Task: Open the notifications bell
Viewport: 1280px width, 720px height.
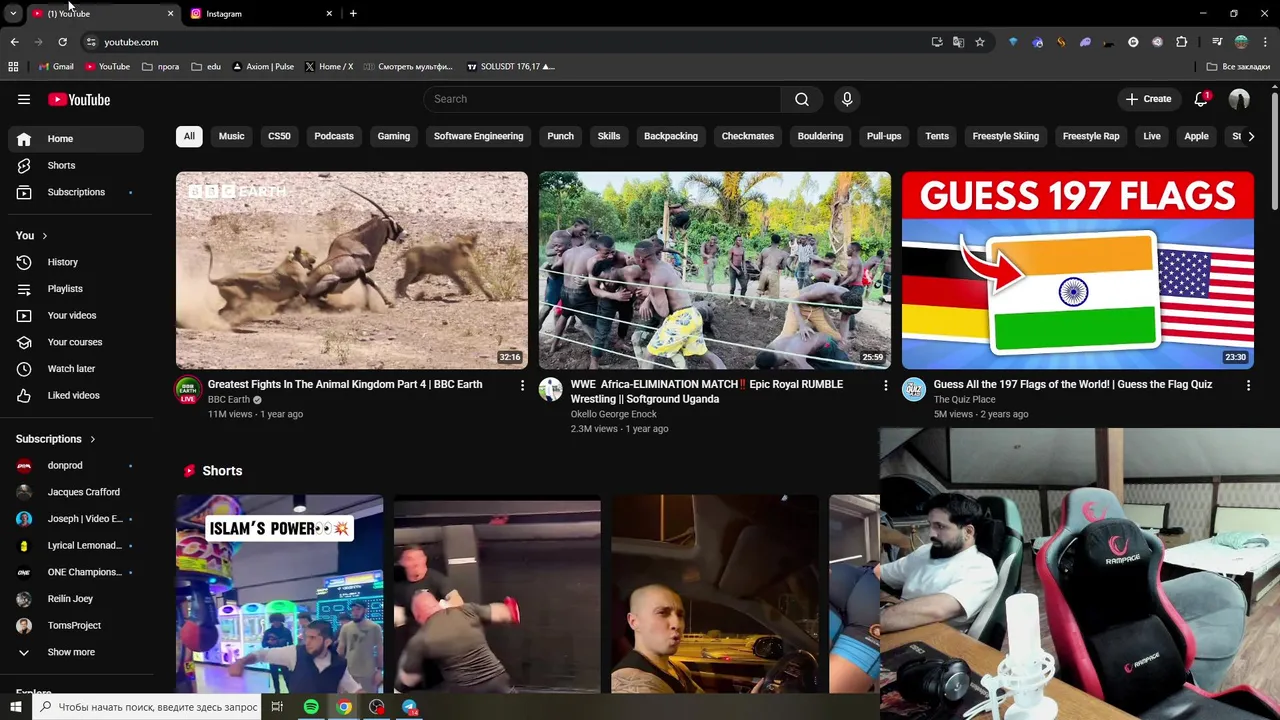Action: 1201,99
